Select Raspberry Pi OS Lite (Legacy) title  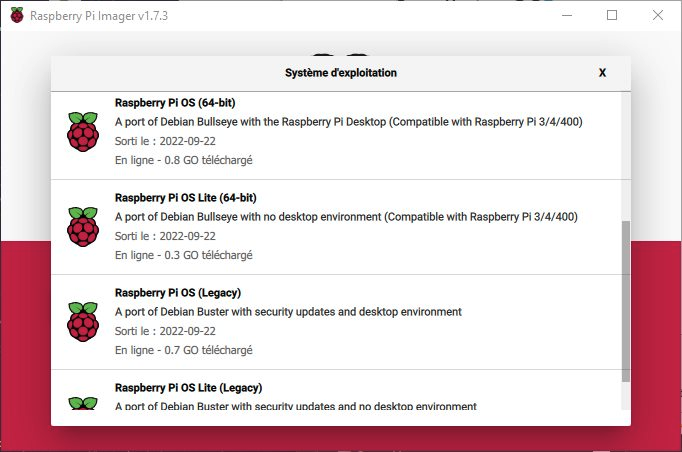[188, 388]
